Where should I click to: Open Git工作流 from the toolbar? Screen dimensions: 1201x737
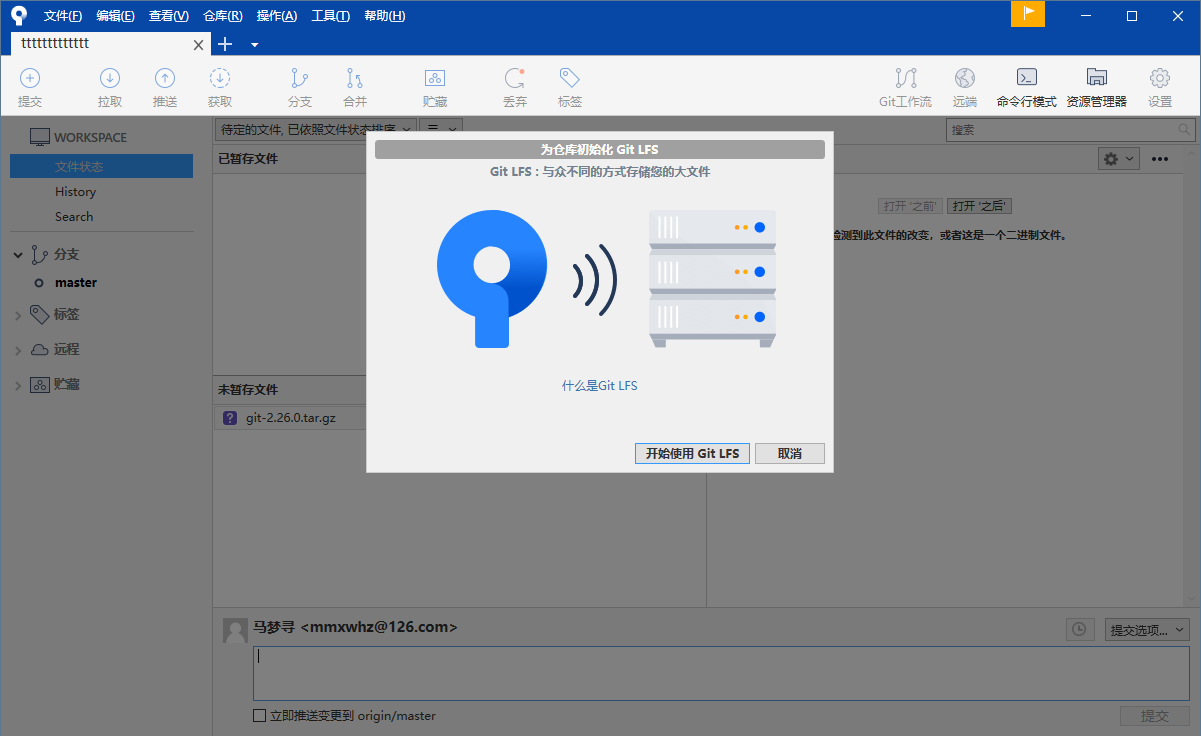pyautogui.click(x=905, y=87)
